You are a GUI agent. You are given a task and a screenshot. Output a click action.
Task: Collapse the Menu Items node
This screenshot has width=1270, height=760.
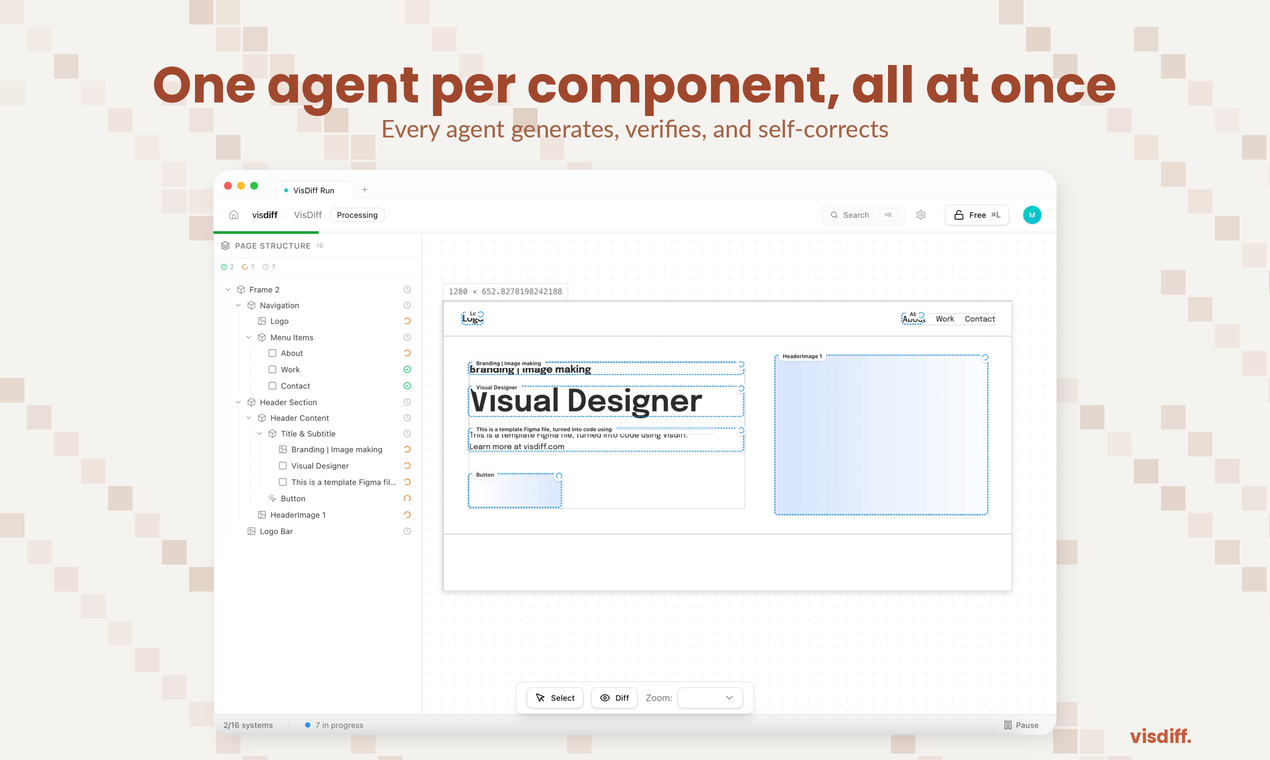coord(249,337)
